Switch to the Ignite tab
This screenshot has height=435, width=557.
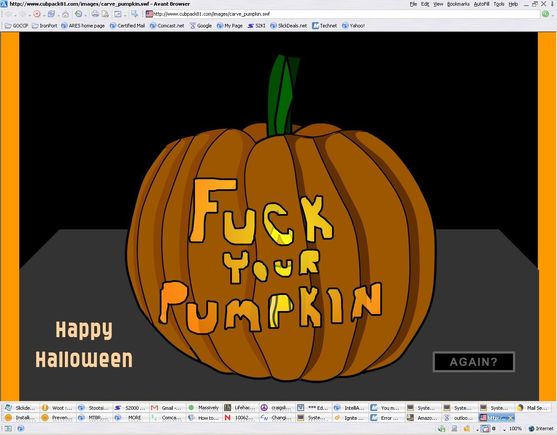[350, 418]
